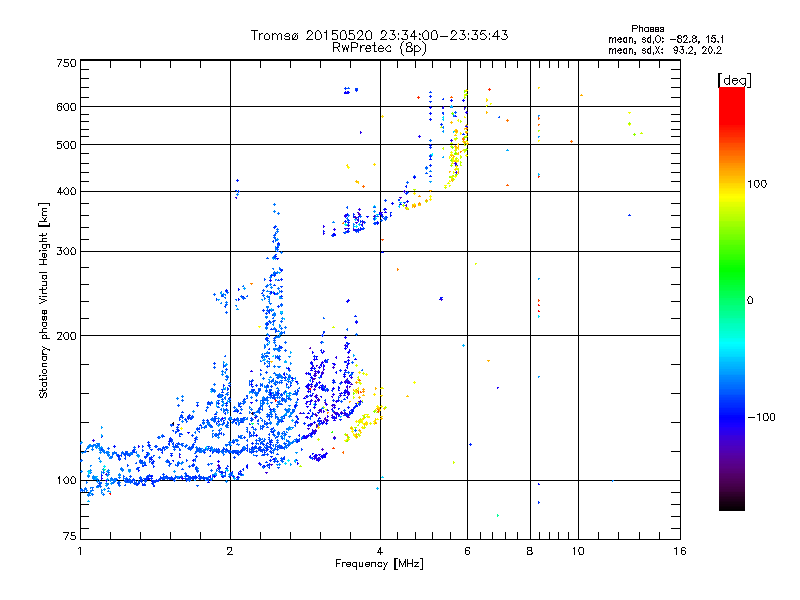The width and height of the screenshot is (800, 600).
Task: Click the x-axis '6' MHz tick label
Action: [467, 551]
